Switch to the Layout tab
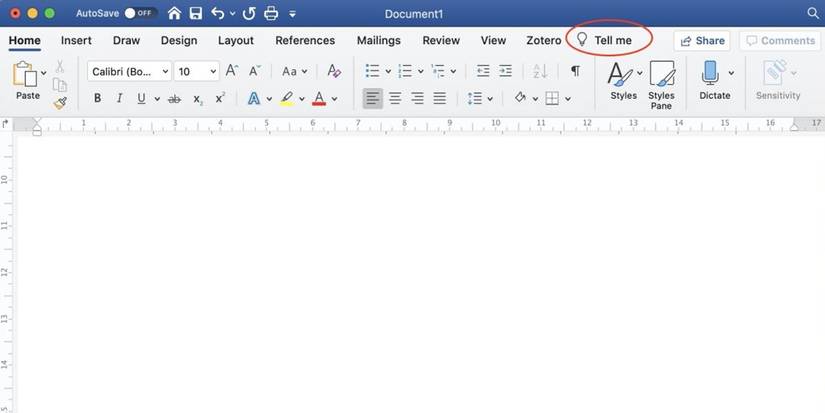Image resolution: width=825 pixels, height=413 pixels. pyautogui.click(x=236, y=41)
